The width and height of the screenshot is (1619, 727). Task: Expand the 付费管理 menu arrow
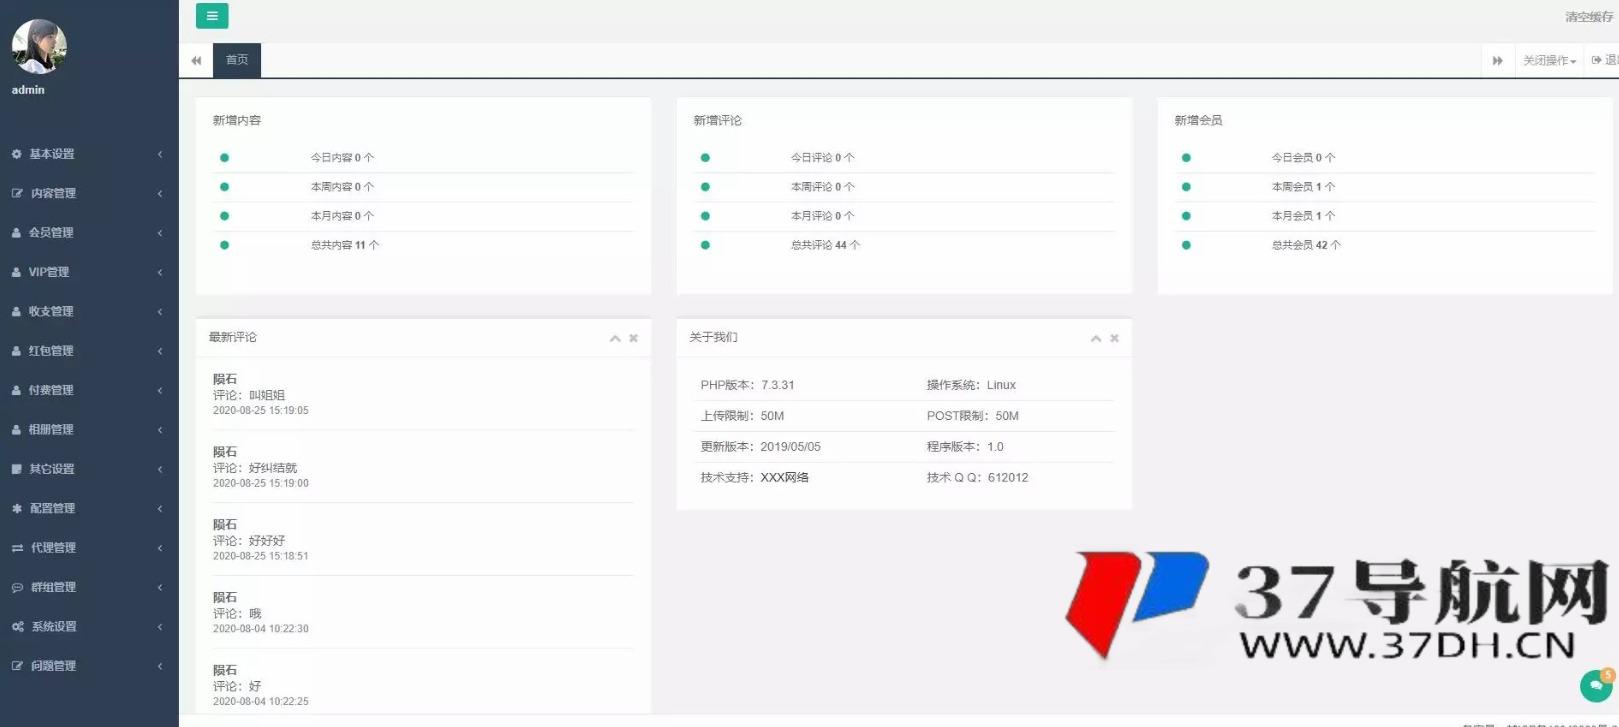pyautogui.click(x=160, y=391)
